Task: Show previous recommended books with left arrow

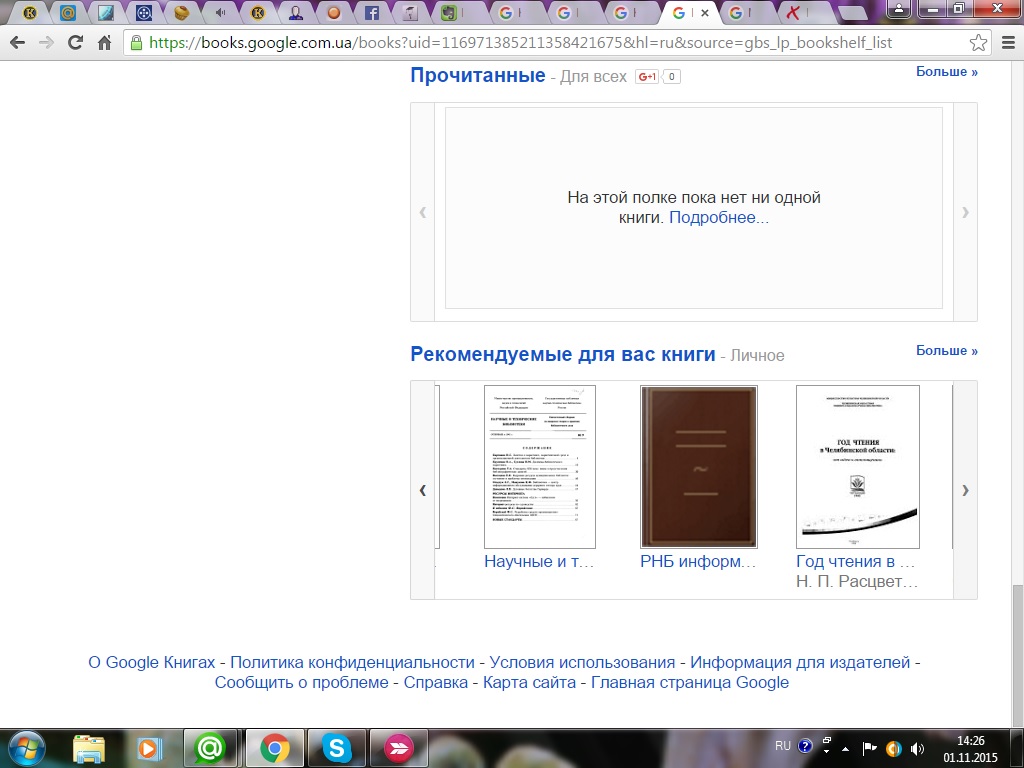Action: click(x=423, y=490)
